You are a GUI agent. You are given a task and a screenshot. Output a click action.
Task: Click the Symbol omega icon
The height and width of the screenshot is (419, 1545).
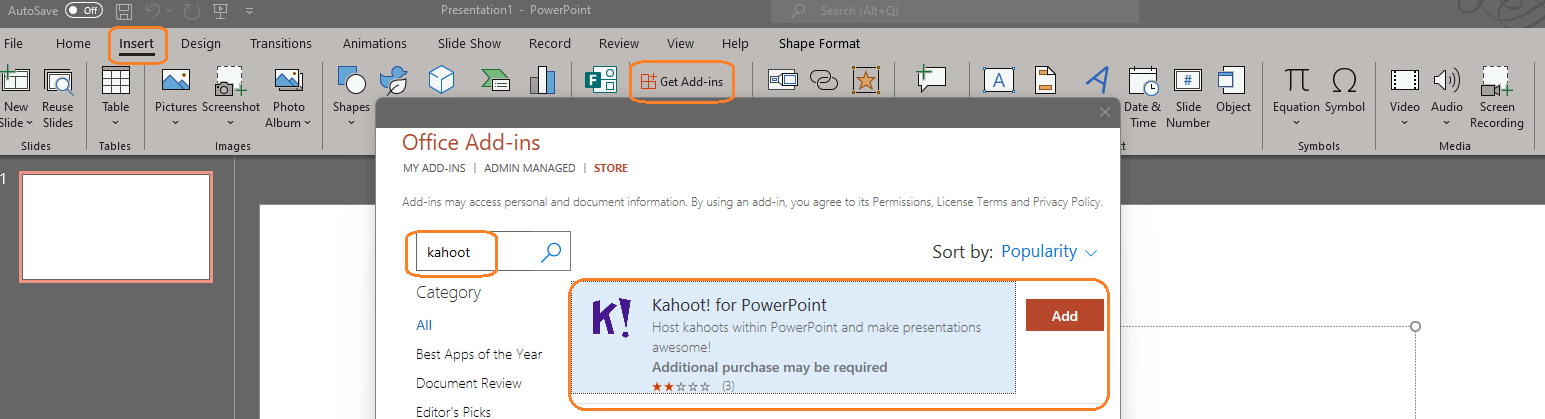1345,81
